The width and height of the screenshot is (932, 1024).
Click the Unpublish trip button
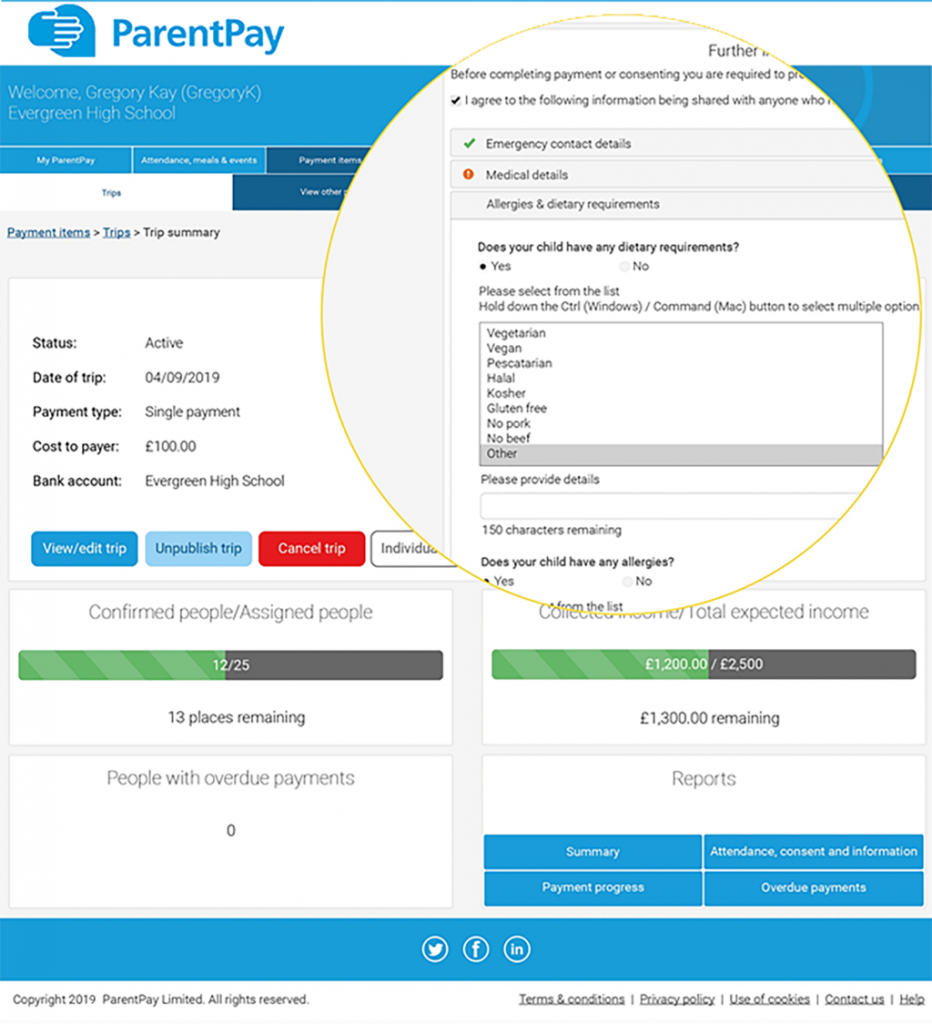(198, 549)
